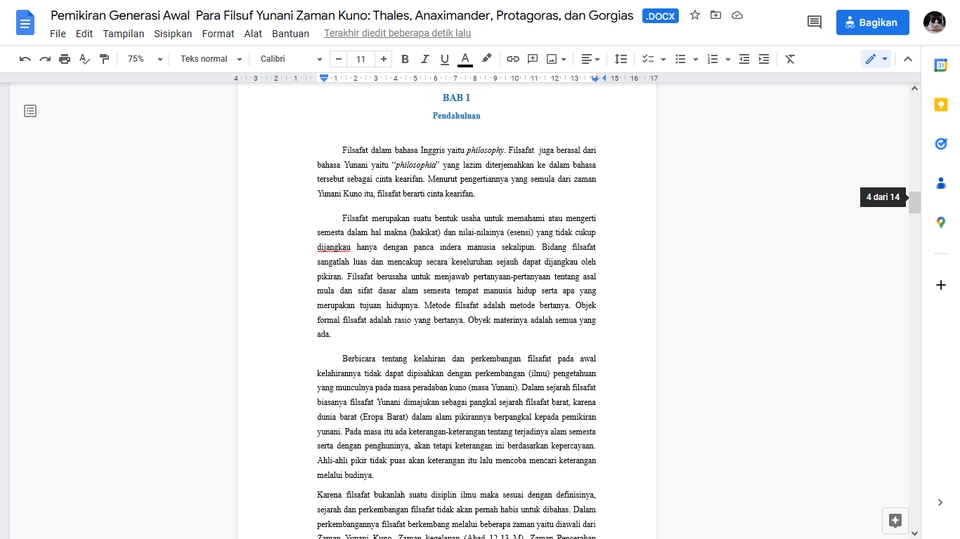The width and height of the screenshot is (960, 539).
Task: Open the editing mode pencil dropdown
Action: (876, 59)
